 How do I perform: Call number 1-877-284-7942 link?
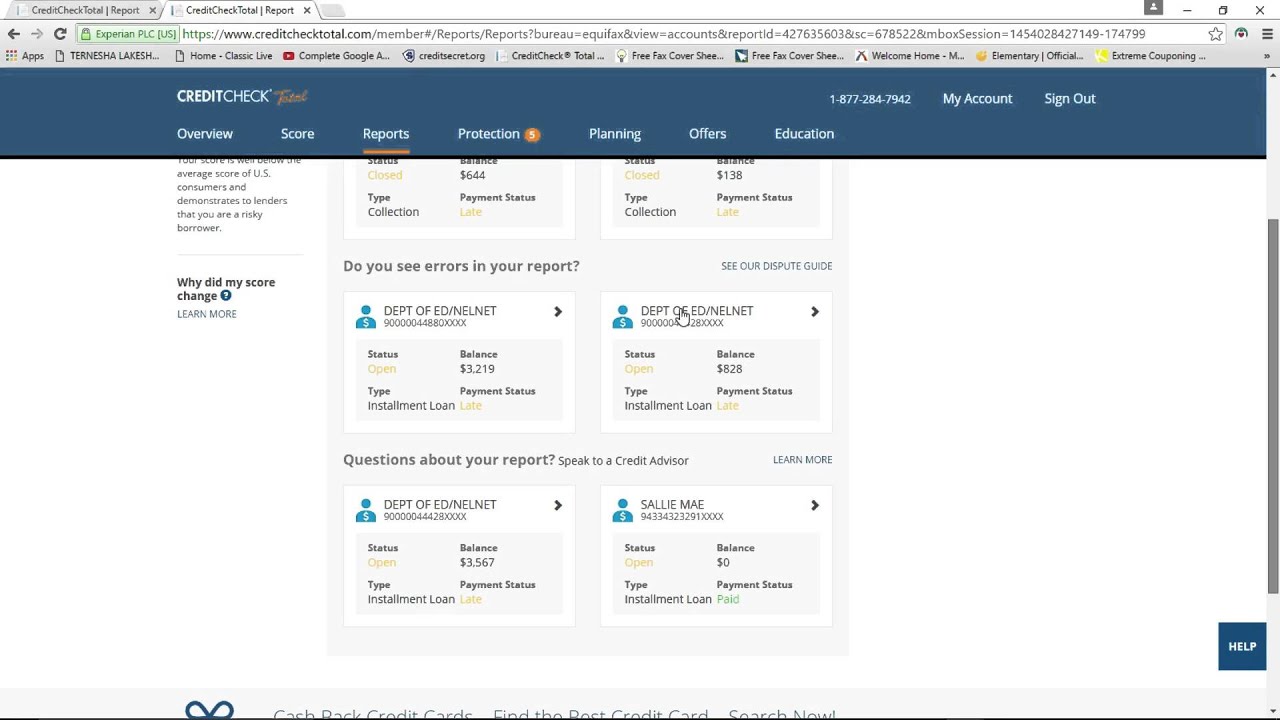click(x=870, y=99)
